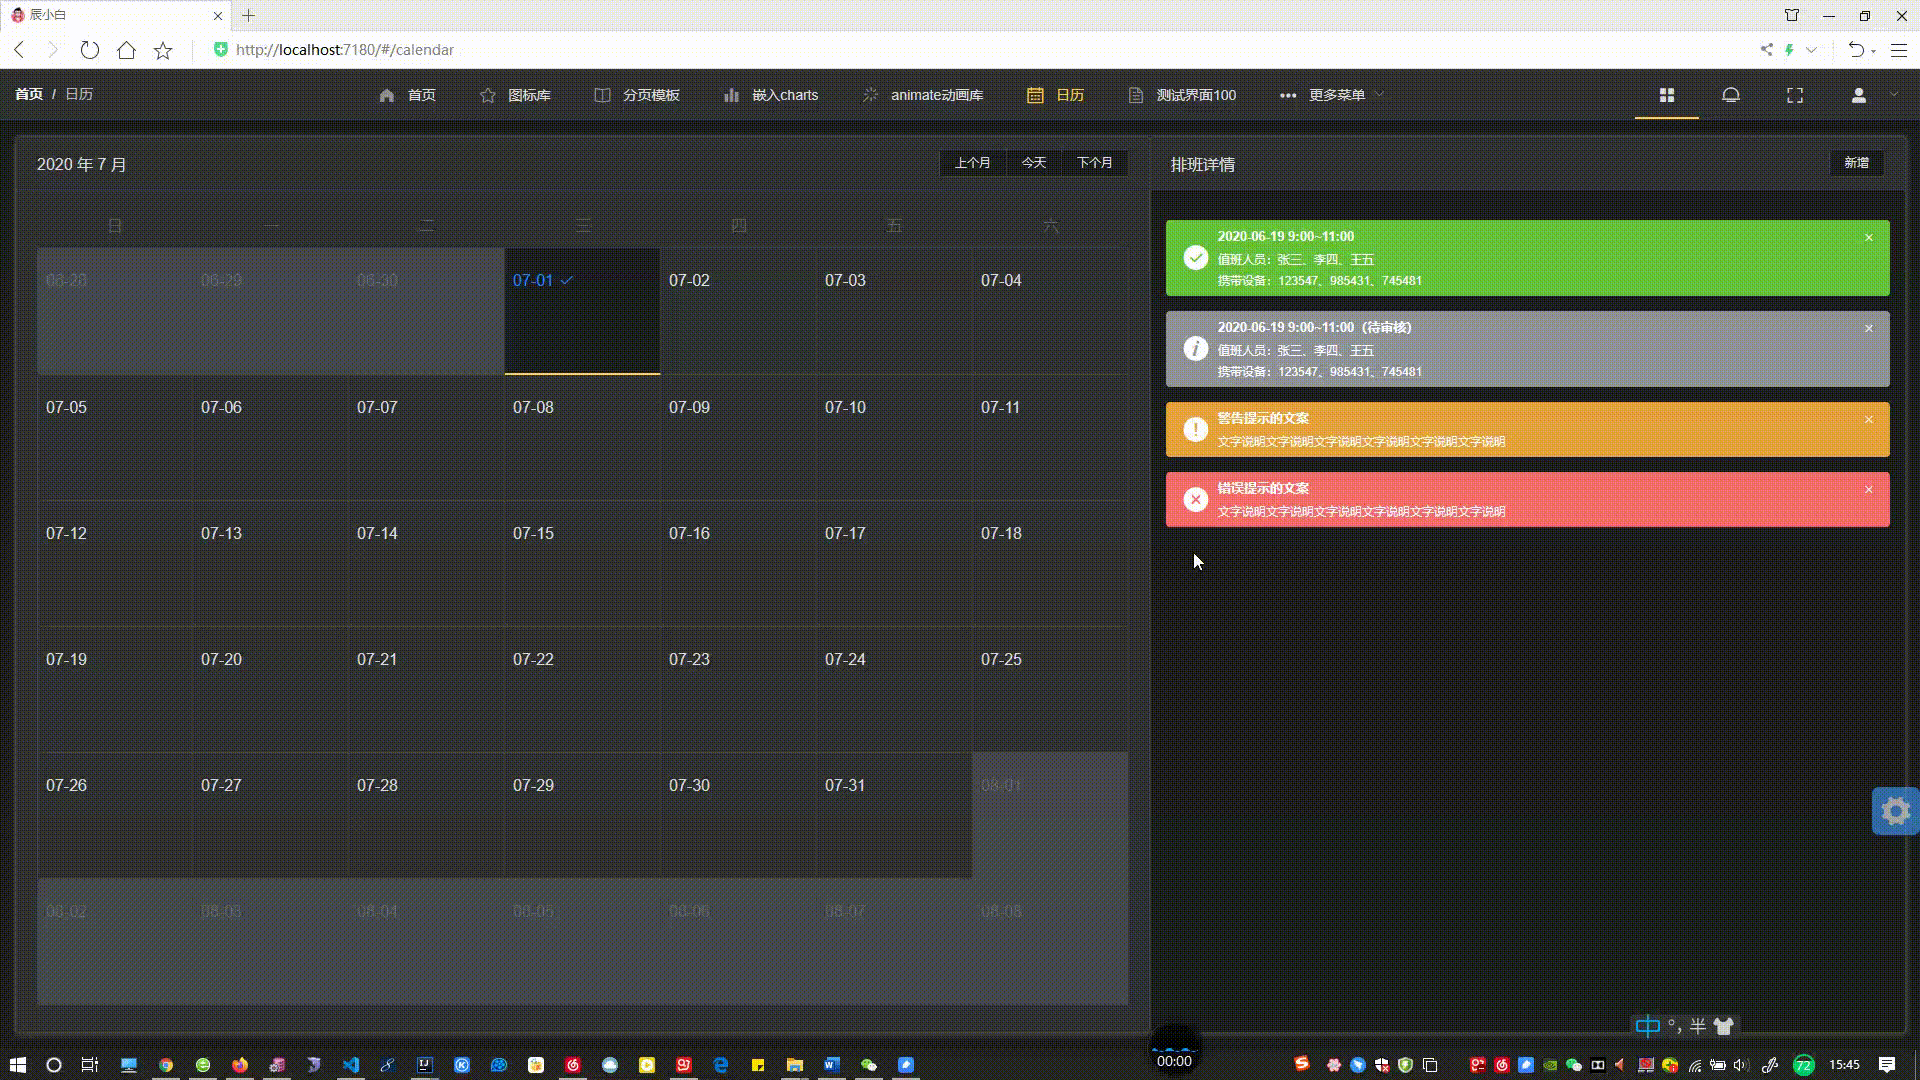
Task: Expand user account dropdown arrow
Action: tap(1893, 95)
